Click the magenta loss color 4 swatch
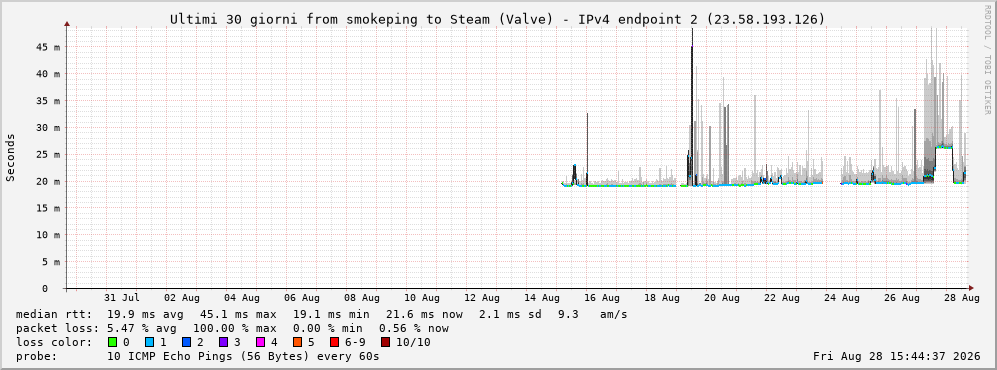Viewport: 997px width, 370px height. click(x=259, y=342)
